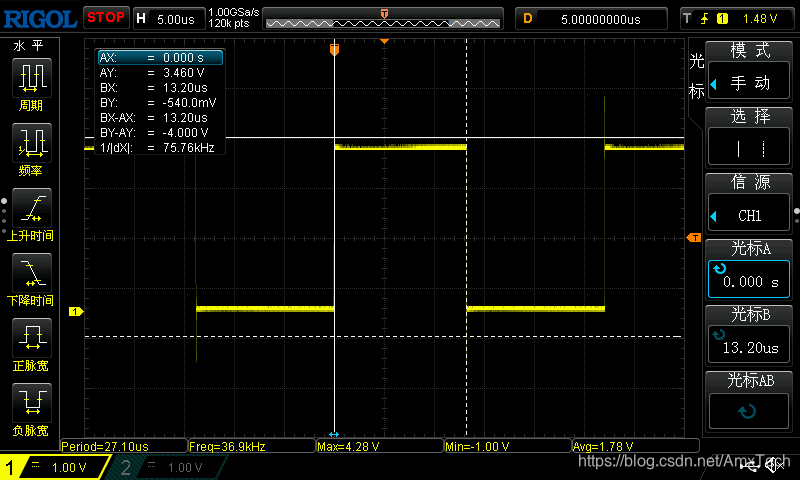Select channel 1 tab at 1.00 V
The height and width of the screenshot is (480, 800).
[55, 467]
